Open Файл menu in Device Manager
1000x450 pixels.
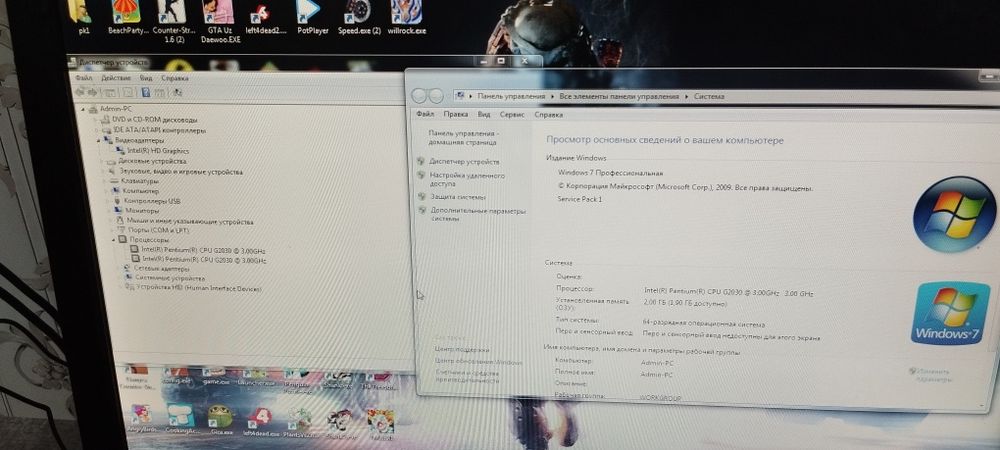pyautogui.click(x=84, y=78)
